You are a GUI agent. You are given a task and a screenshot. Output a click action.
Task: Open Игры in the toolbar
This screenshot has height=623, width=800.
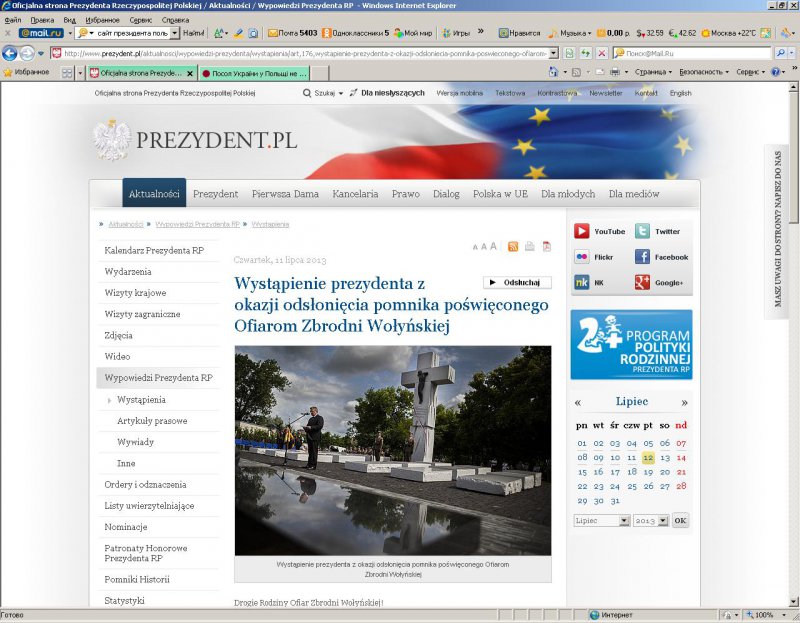(456, 33)
